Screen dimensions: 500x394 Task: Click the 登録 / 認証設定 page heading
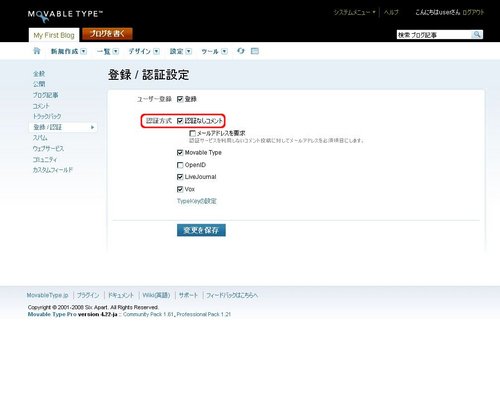tap(148, 75)
